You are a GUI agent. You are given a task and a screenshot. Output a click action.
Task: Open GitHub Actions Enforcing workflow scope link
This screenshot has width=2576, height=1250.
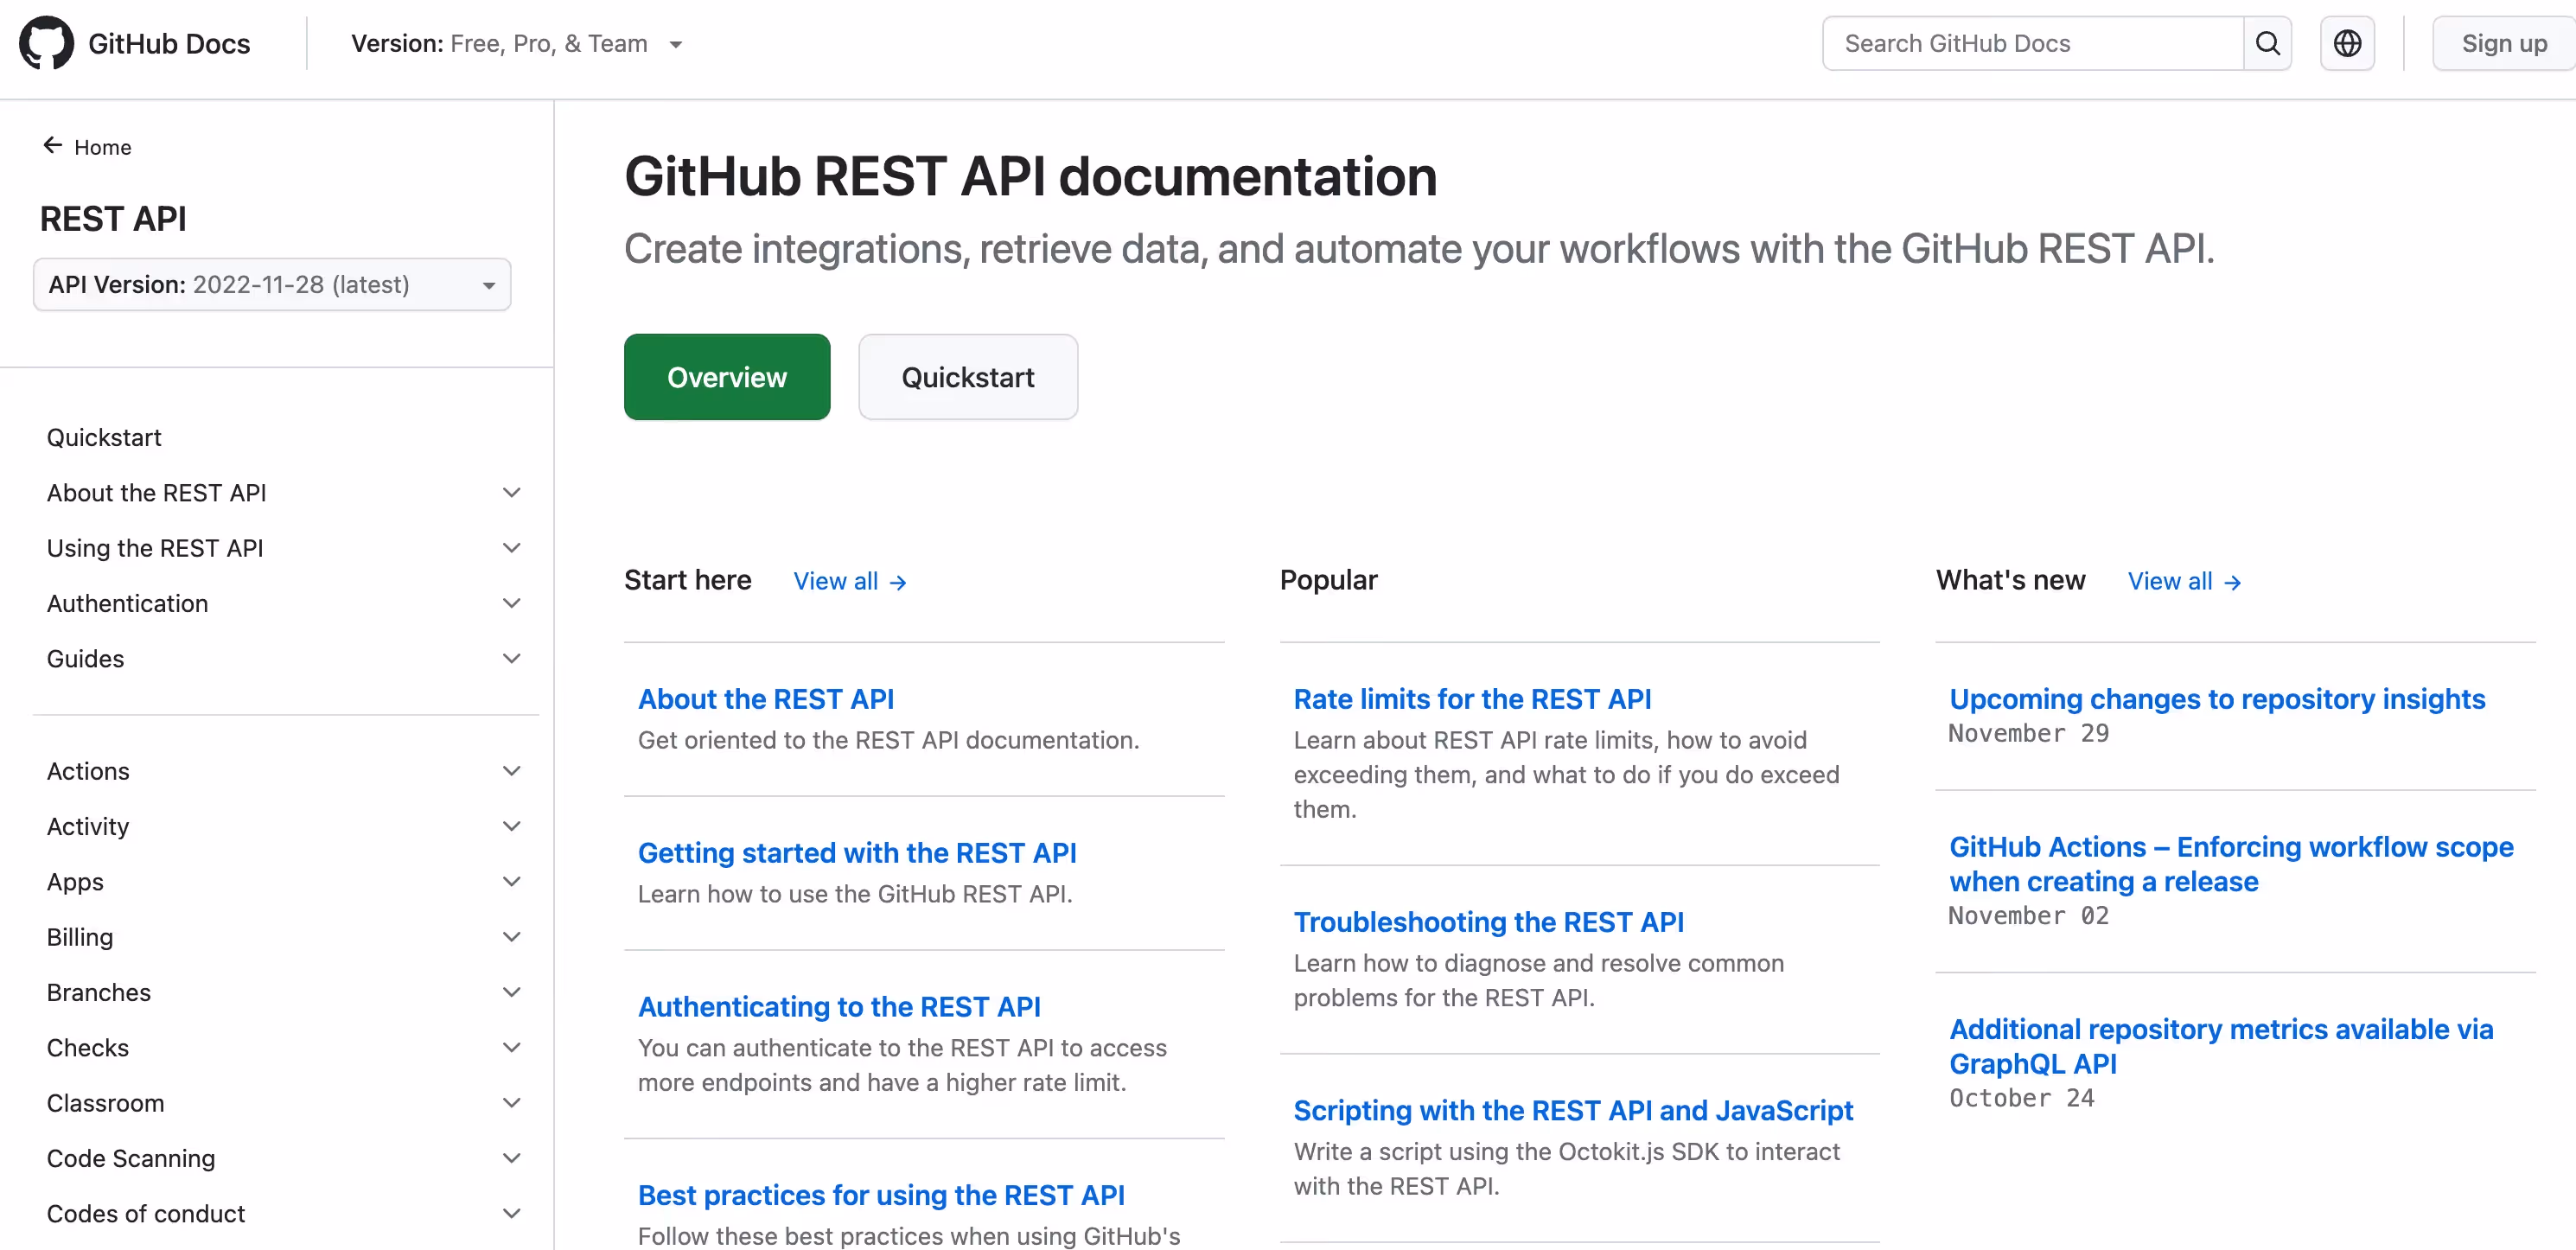click(2231, 864)
